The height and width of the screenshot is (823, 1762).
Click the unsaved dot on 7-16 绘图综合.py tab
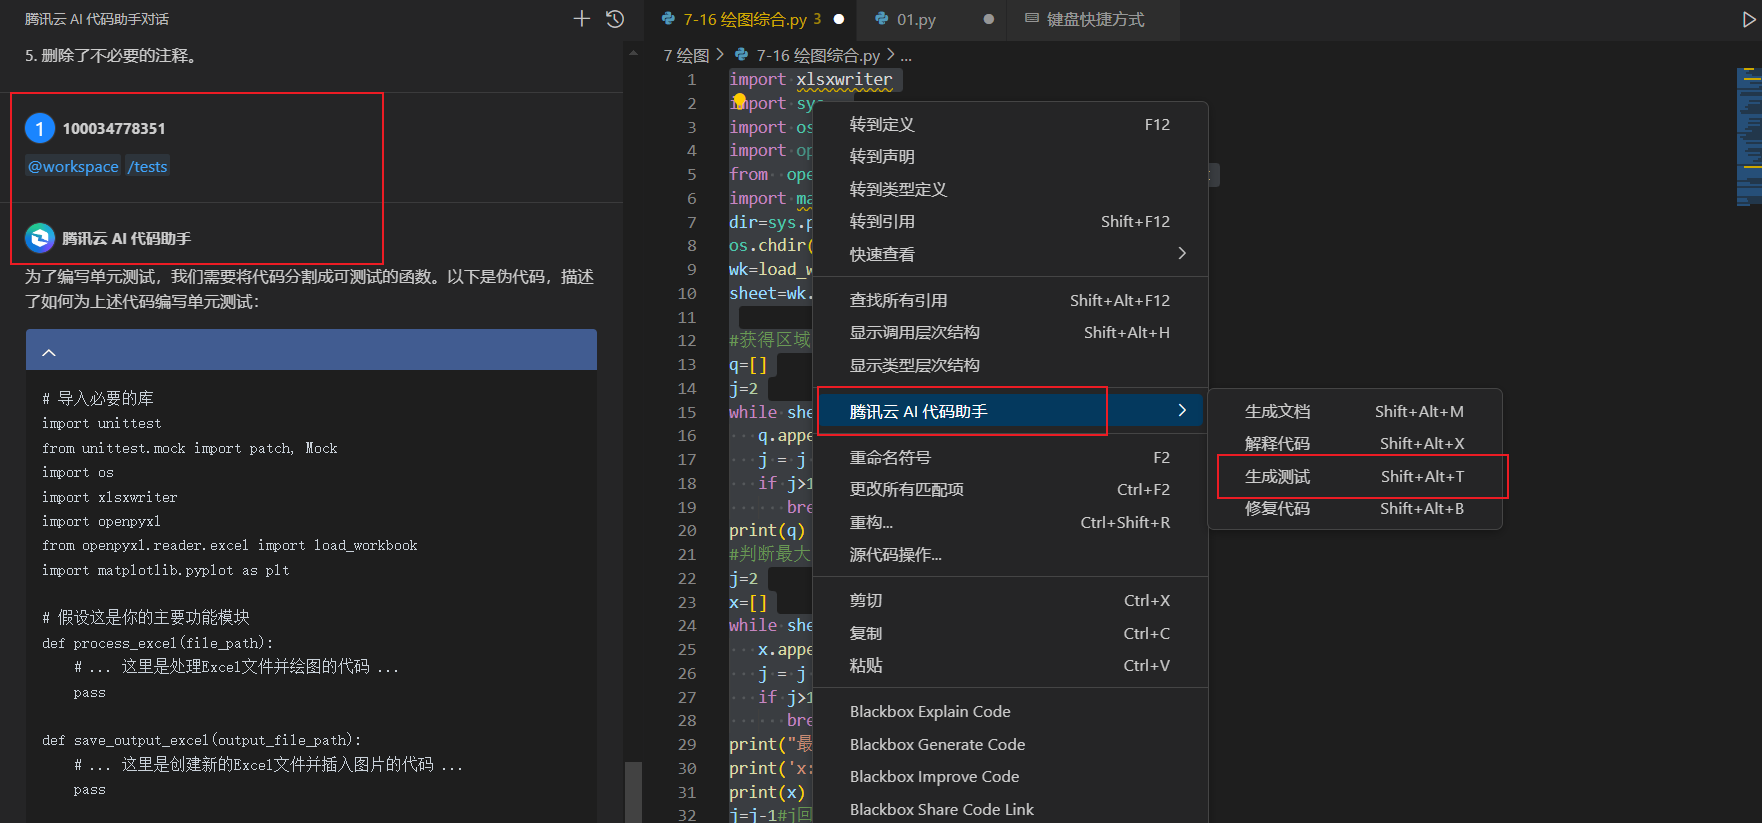click(x=839, y=19)
